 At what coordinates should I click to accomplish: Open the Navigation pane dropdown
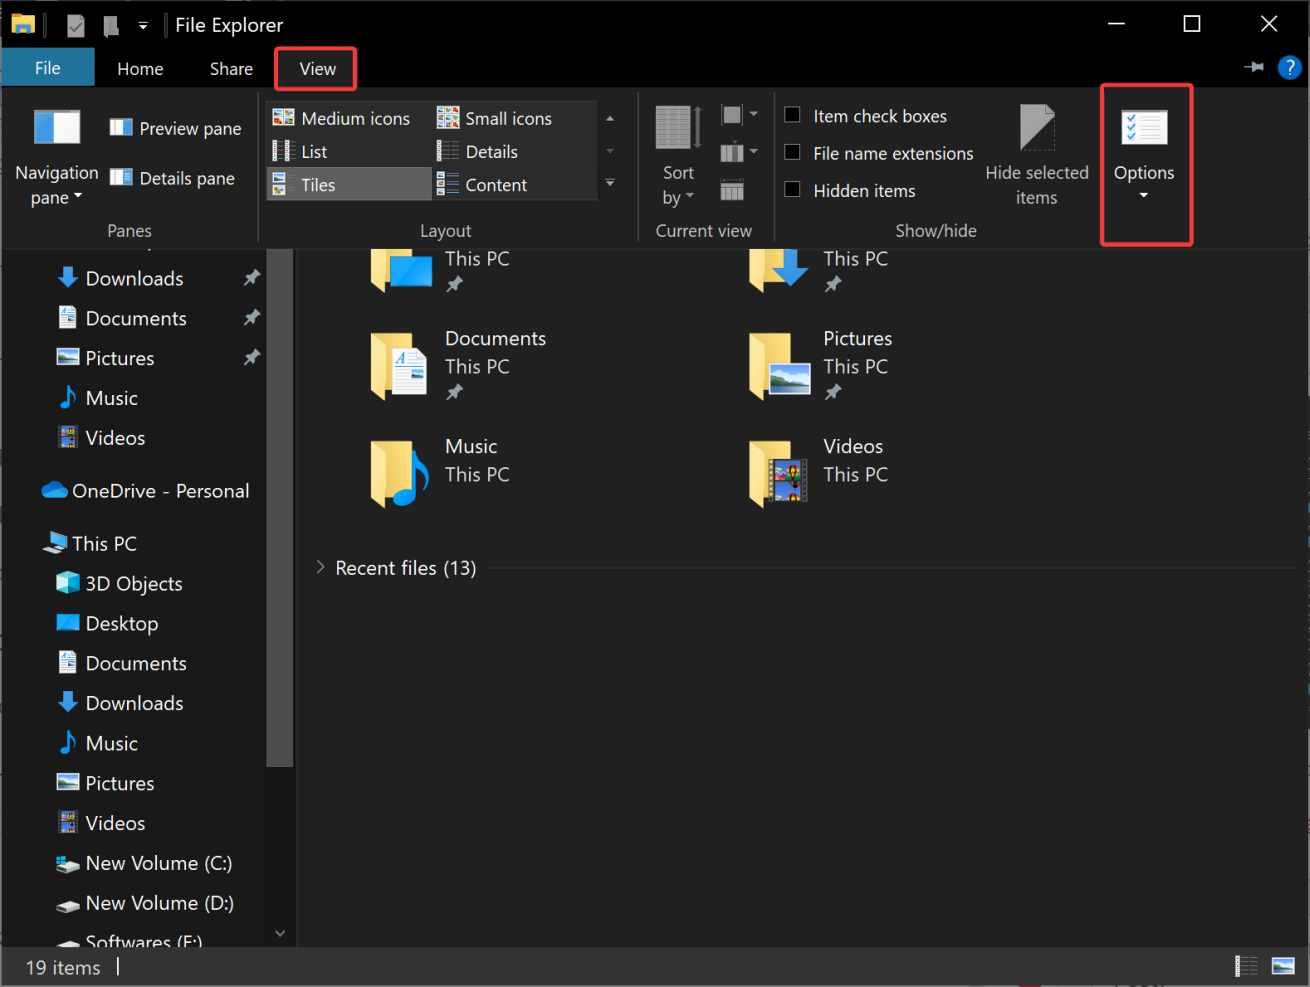tap(56, 185)
